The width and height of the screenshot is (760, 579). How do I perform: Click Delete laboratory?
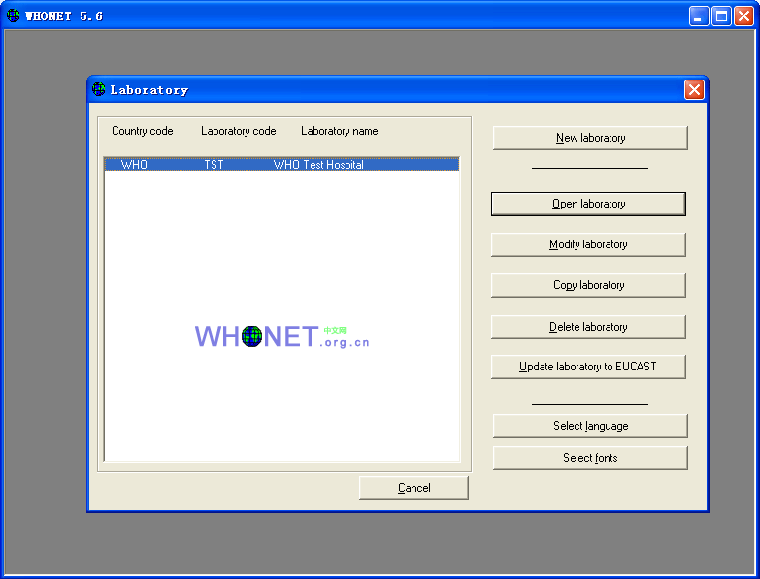[x=588, y=327]
